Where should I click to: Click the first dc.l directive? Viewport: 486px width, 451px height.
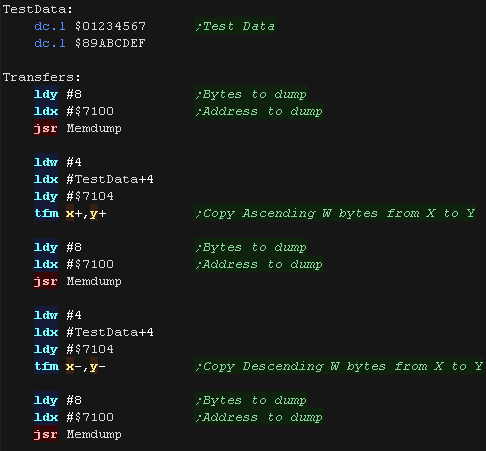[x=50, y=26]
